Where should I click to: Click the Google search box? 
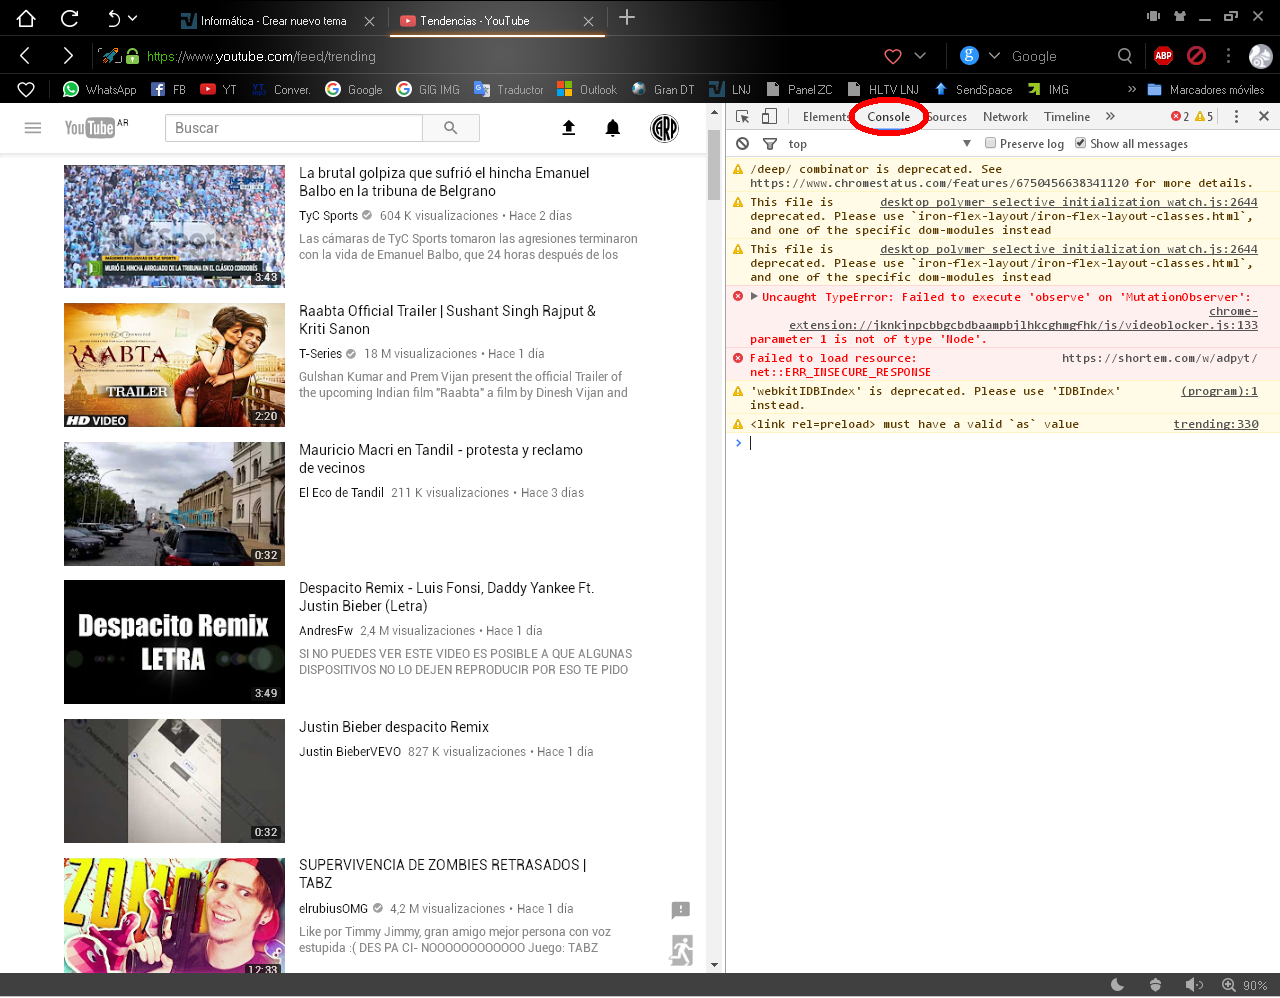point(1060,56)
